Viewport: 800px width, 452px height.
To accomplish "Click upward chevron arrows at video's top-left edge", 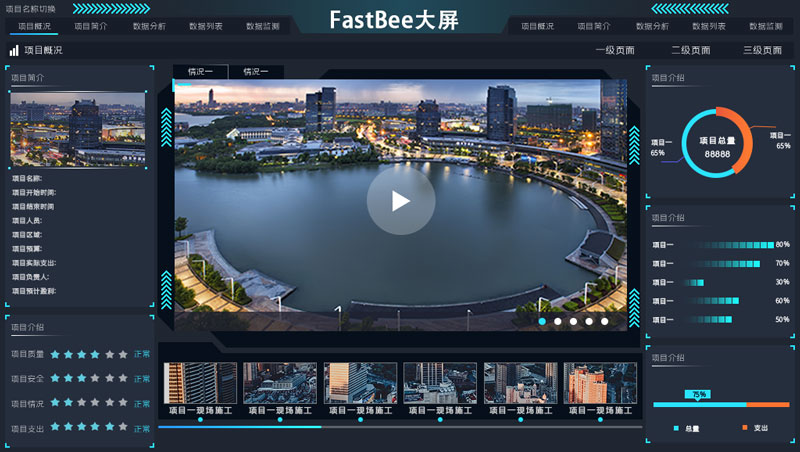I will tap(166, 127).
